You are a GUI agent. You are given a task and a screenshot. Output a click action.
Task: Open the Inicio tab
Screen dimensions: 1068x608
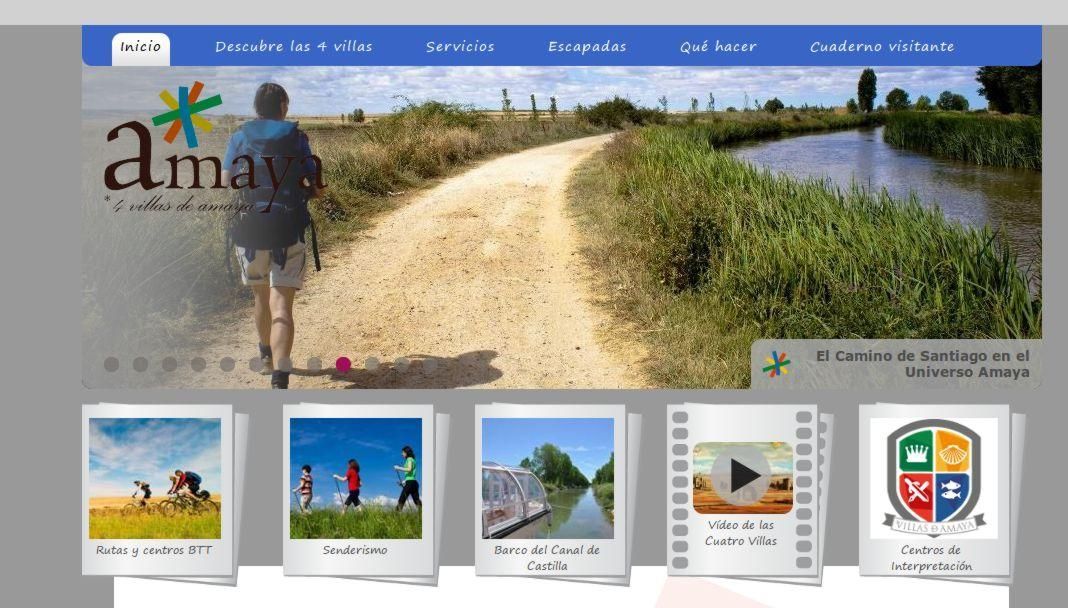pyautogui.click(x=141, y=48)
